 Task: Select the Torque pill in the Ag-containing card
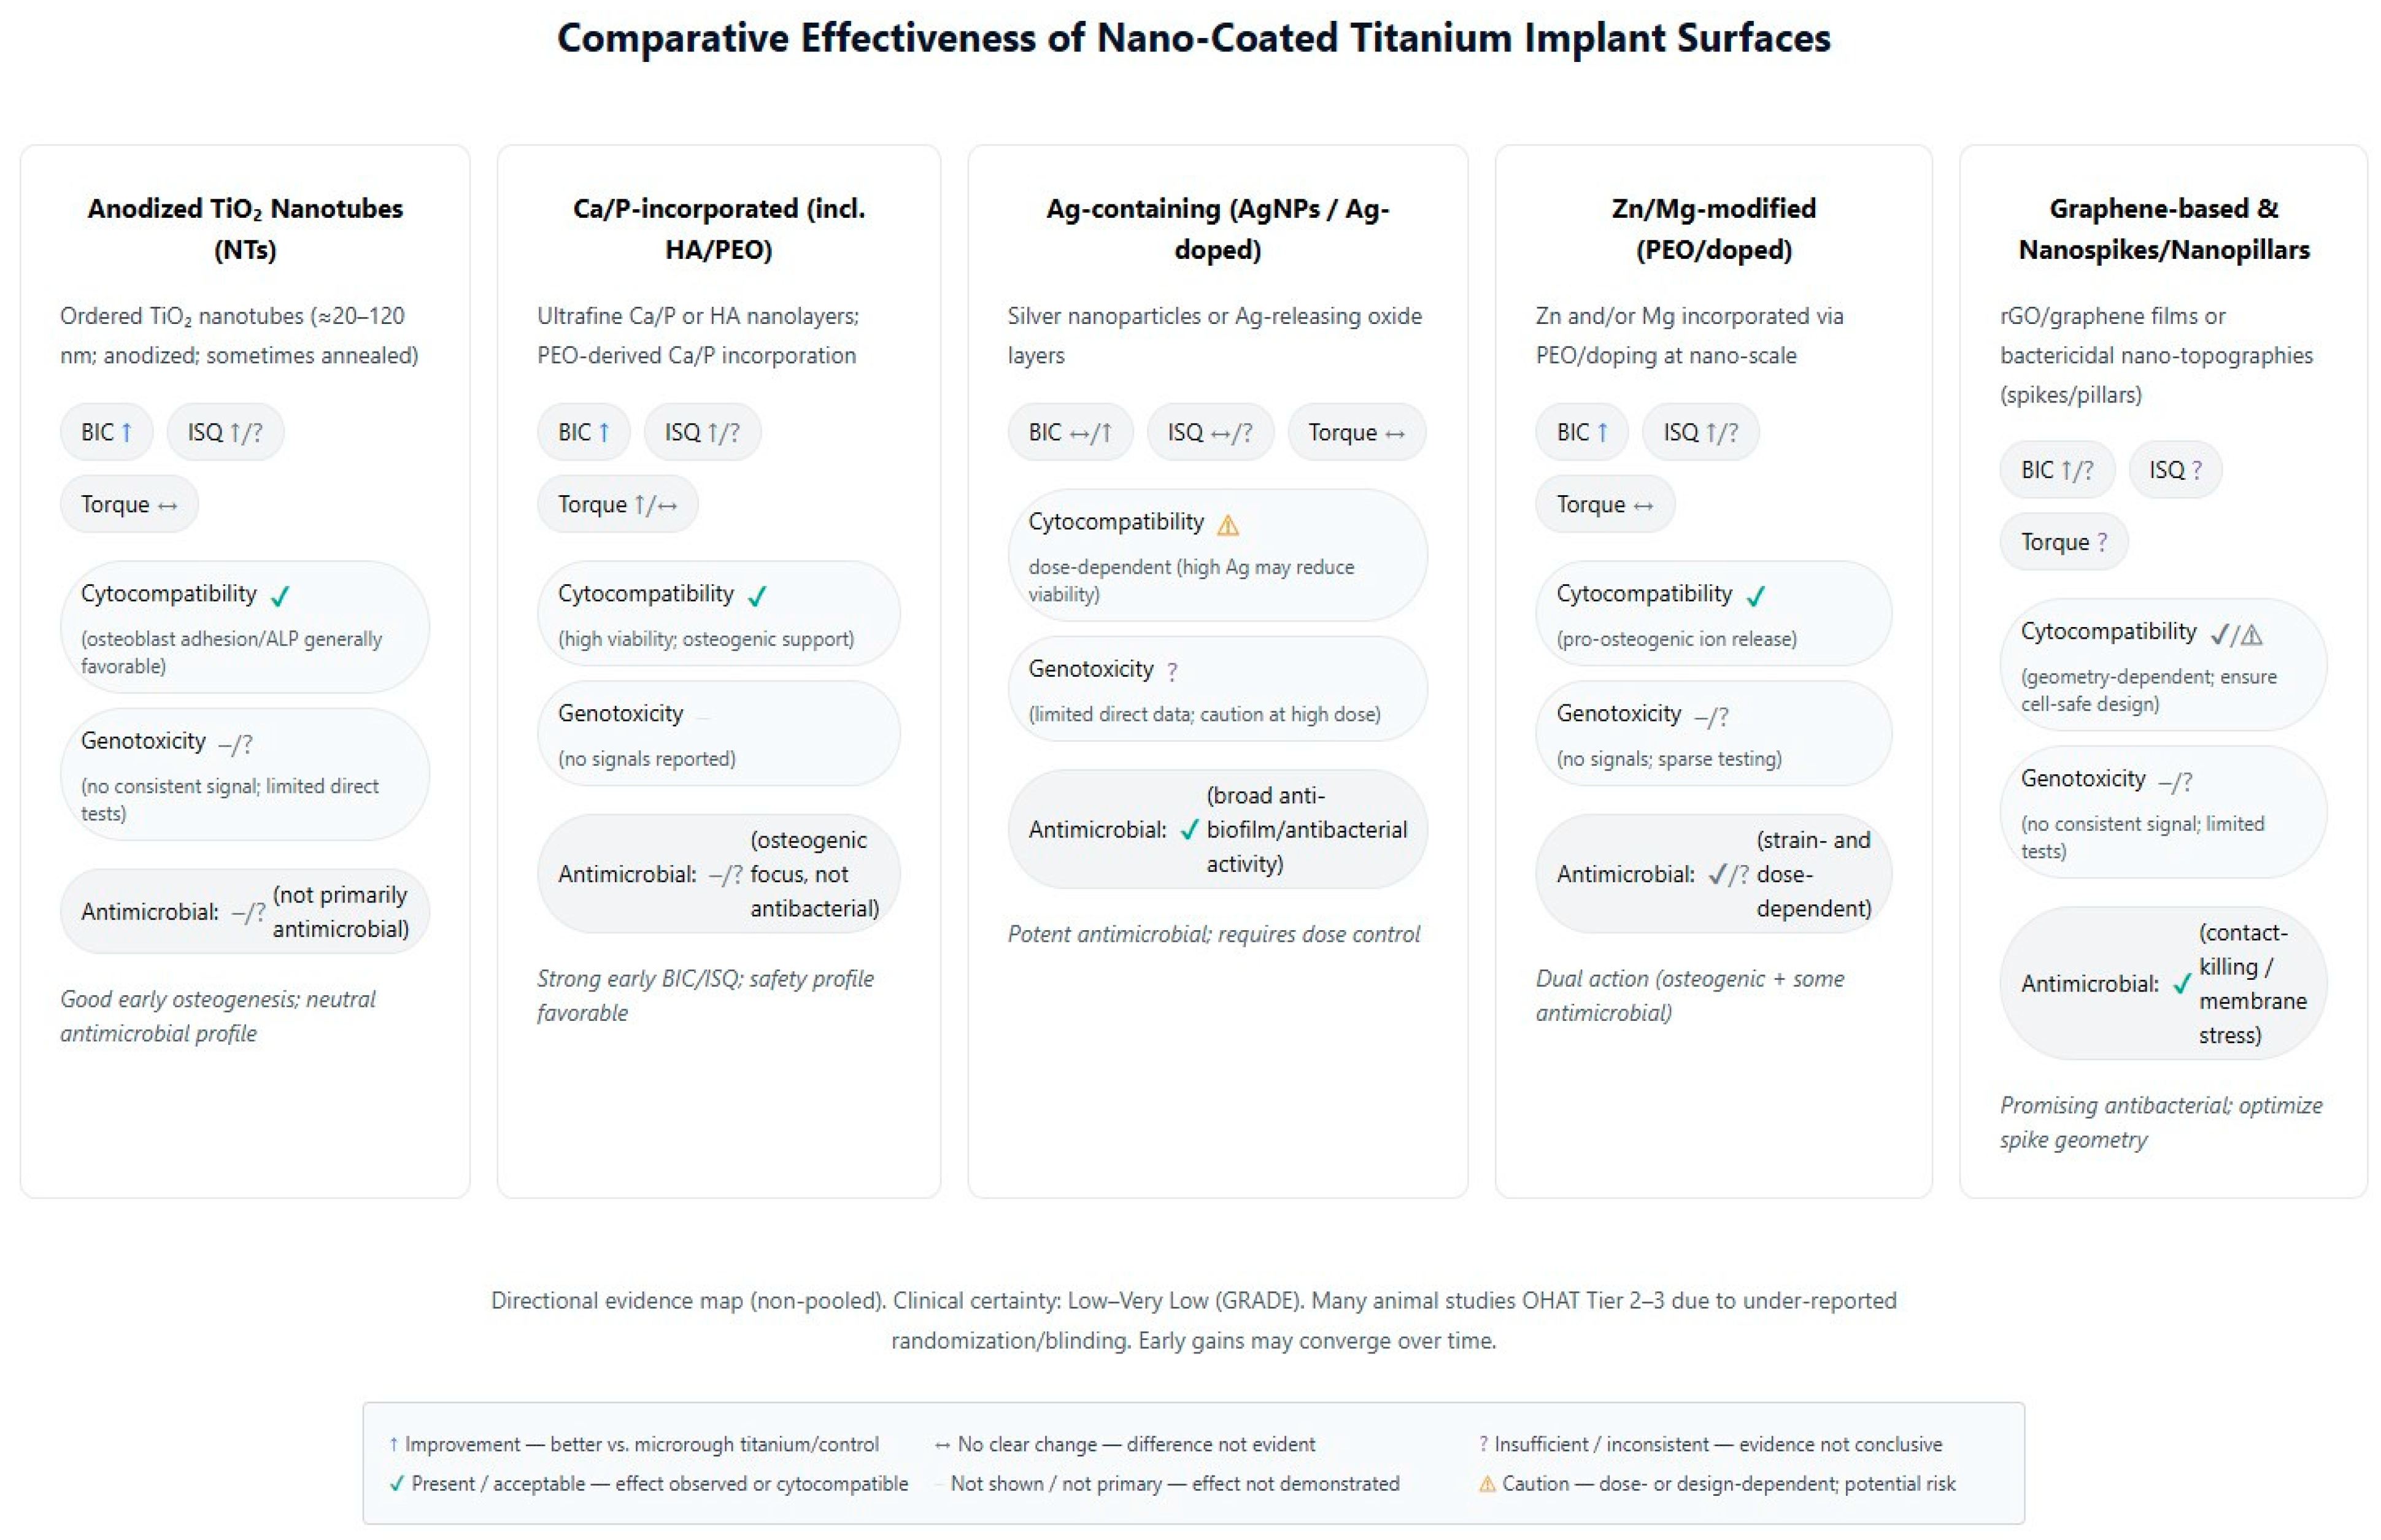[1355, 432]
